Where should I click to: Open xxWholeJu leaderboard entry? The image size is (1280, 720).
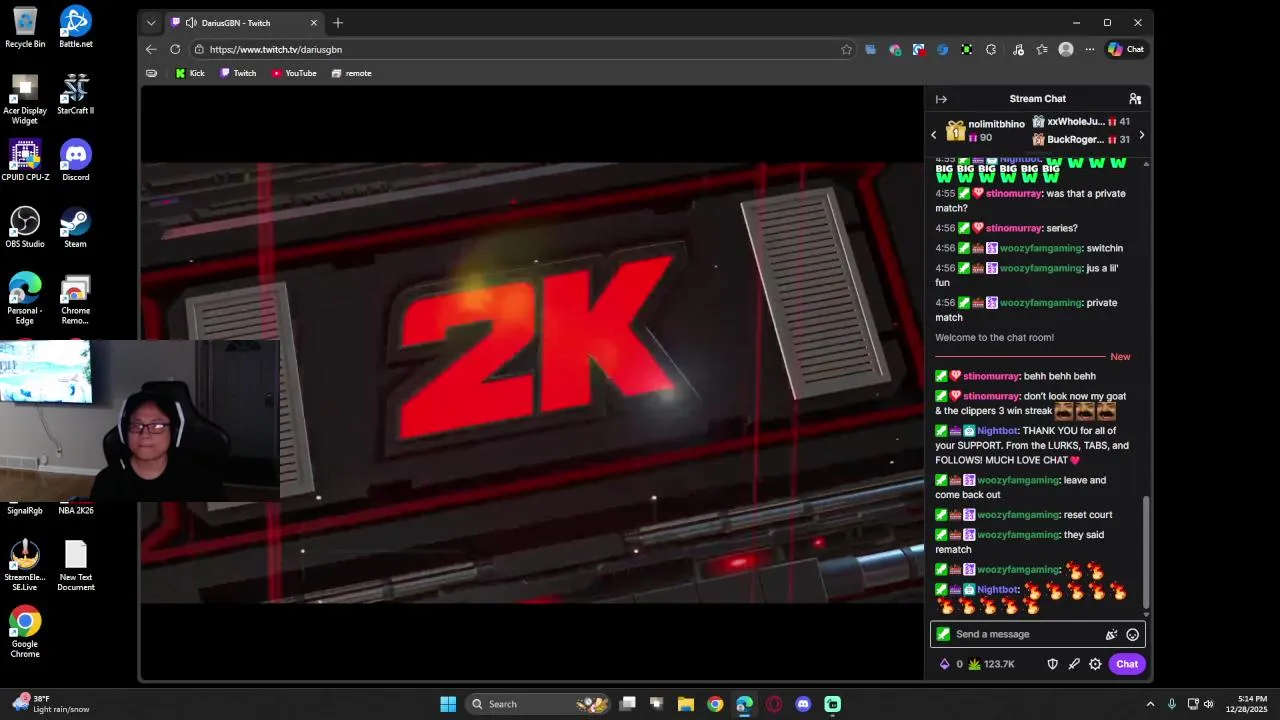tap(1081, 122)
